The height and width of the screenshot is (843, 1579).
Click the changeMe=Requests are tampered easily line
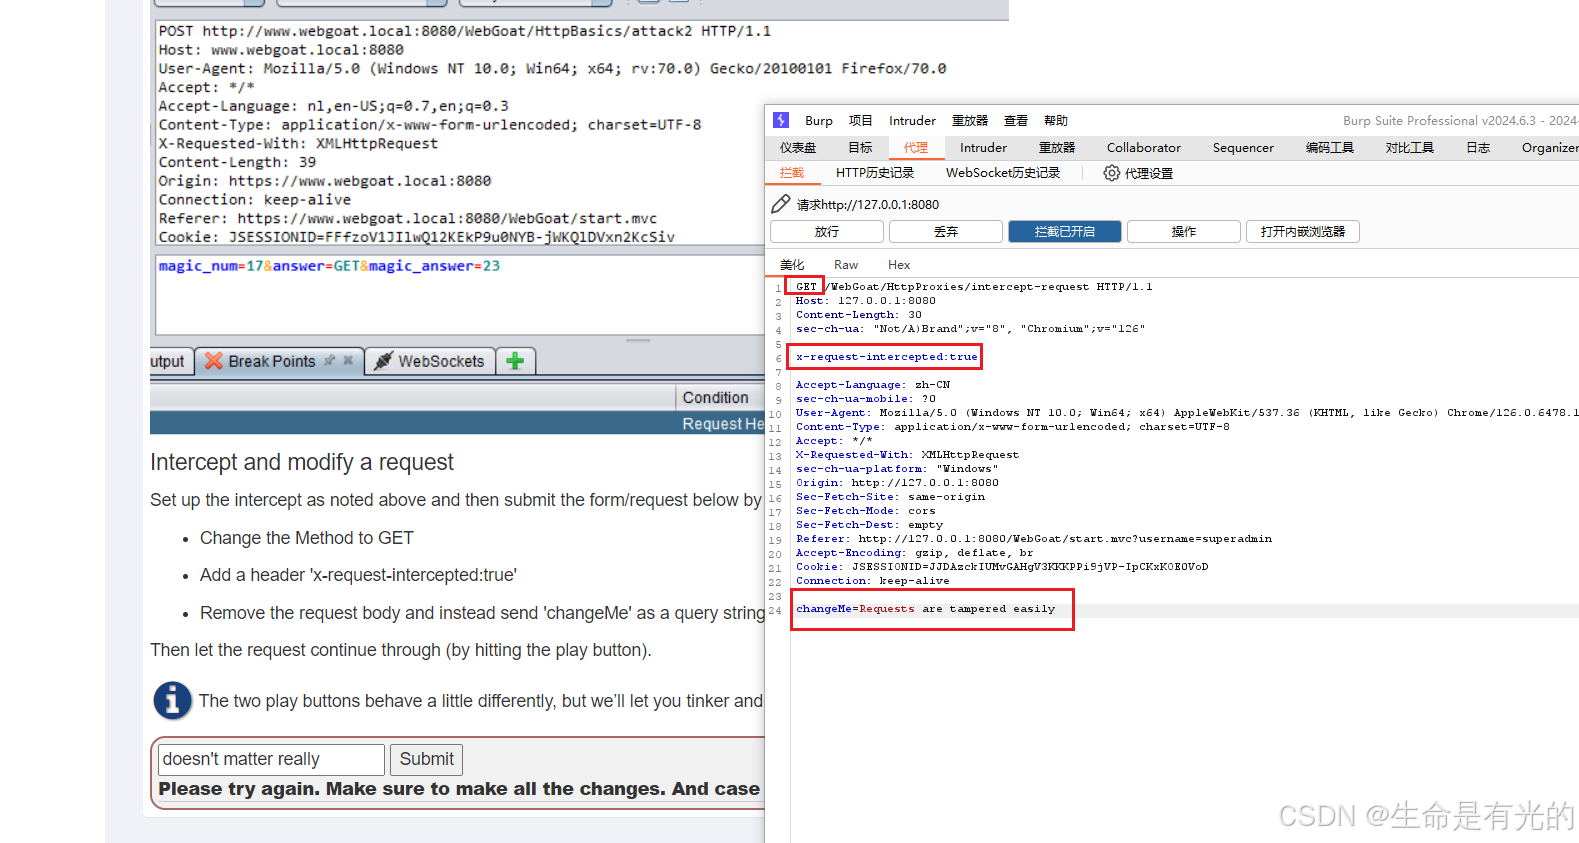926,608
